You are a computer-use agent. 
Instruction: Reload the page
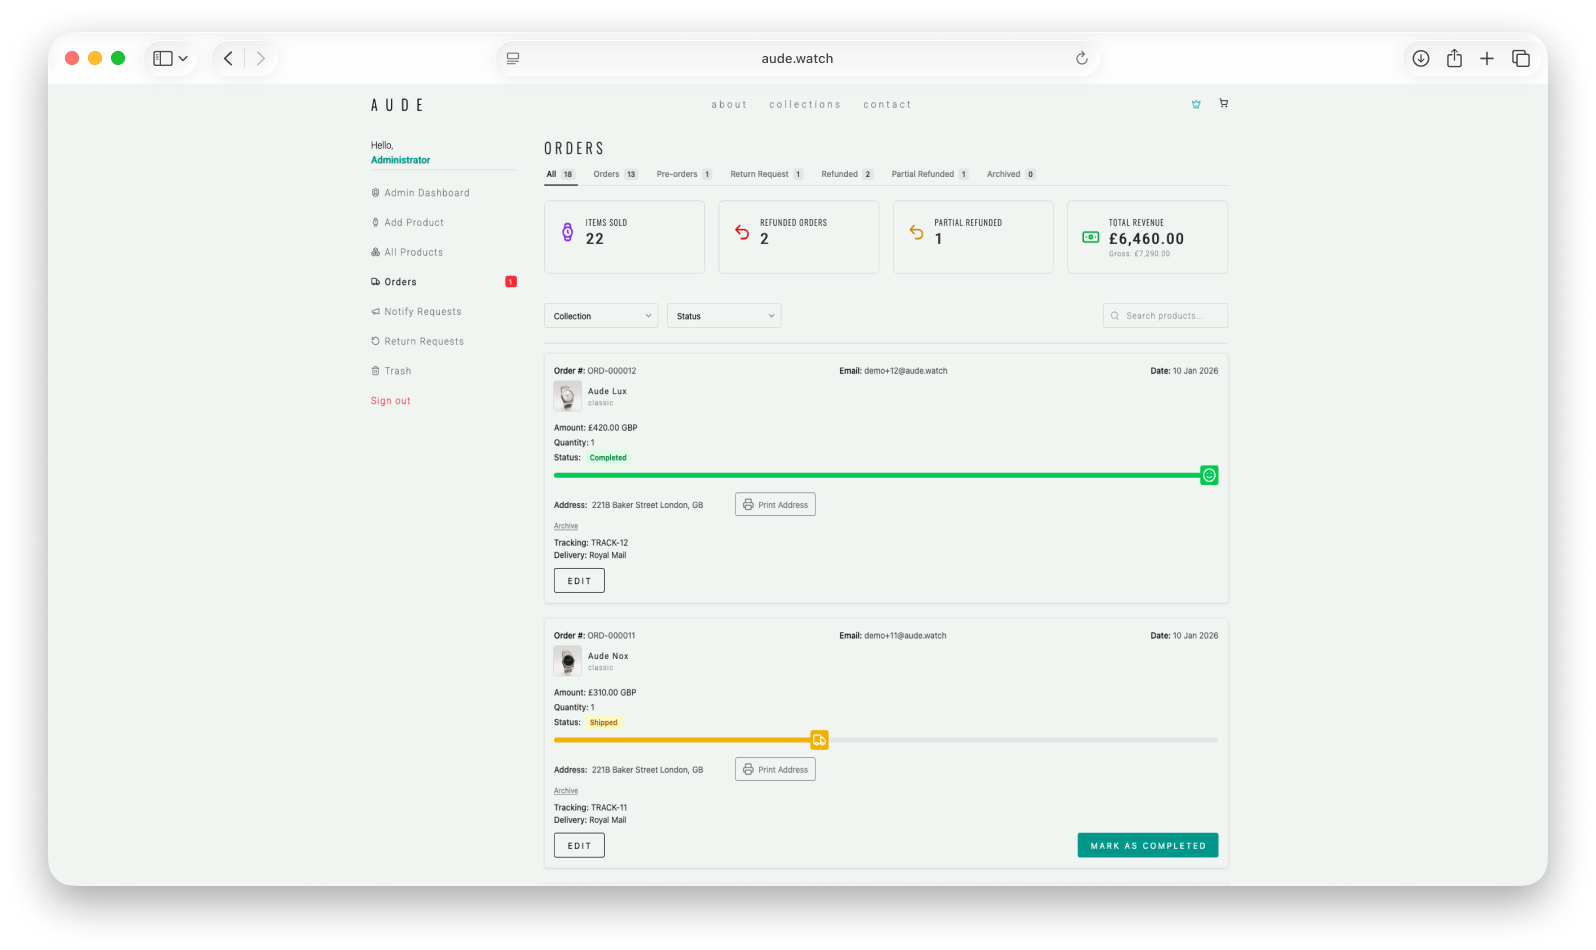click(1081, 58)
